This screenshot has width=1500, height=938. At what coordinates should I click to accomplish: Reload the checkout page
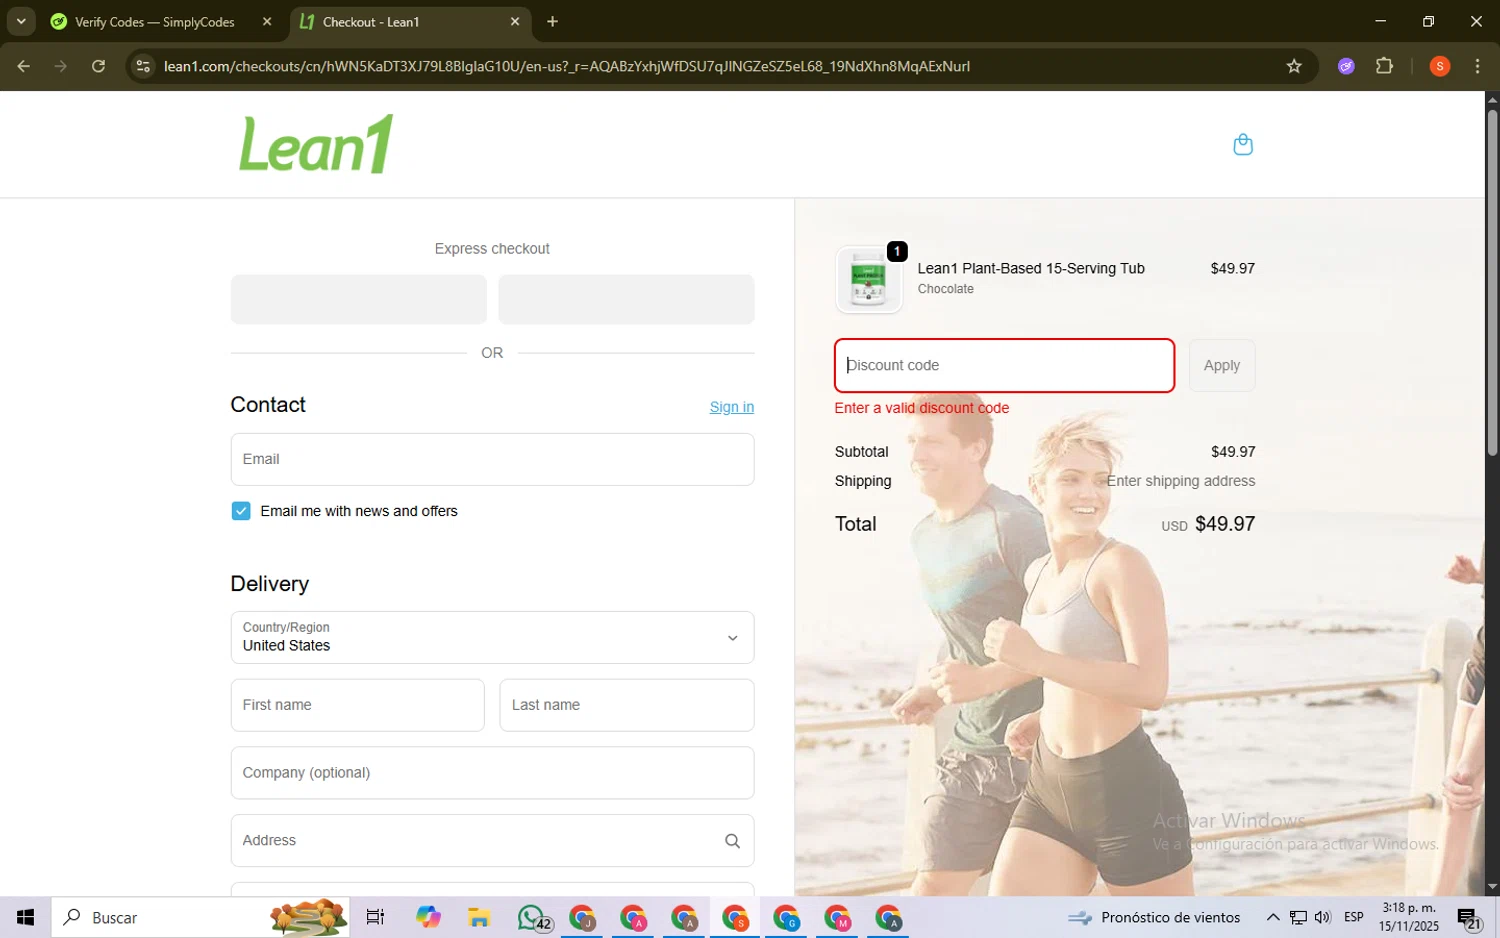pyautogui.click(x=98, y=66)
